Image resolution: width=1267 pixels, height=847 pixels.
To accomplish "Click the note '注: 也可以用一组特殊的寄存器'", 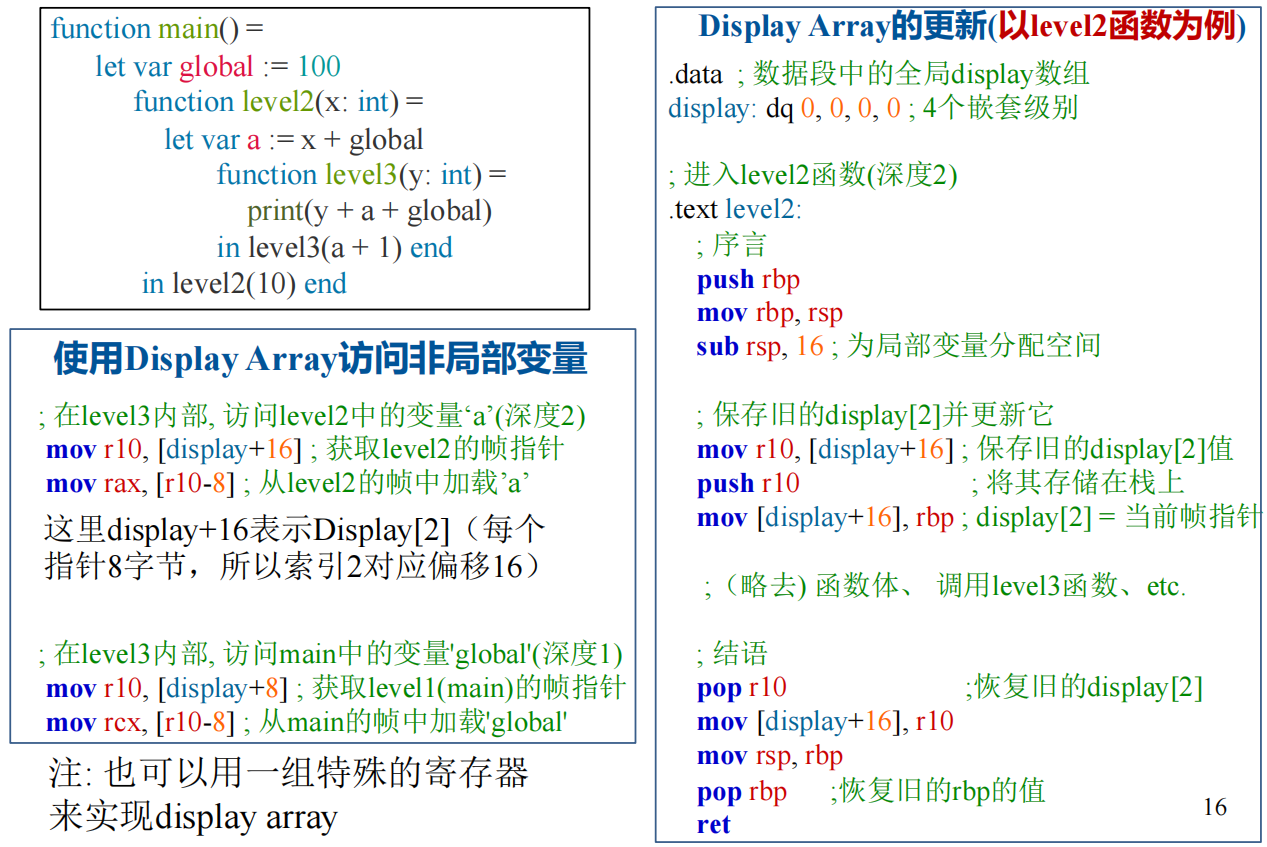I will coord(288,773).
